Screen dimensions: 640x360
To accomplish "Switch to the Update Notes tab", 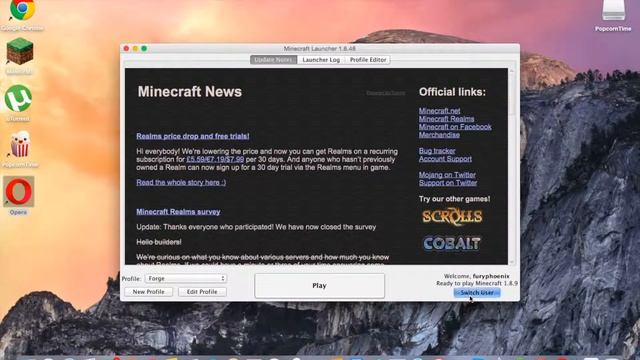I will click(273, 60).
